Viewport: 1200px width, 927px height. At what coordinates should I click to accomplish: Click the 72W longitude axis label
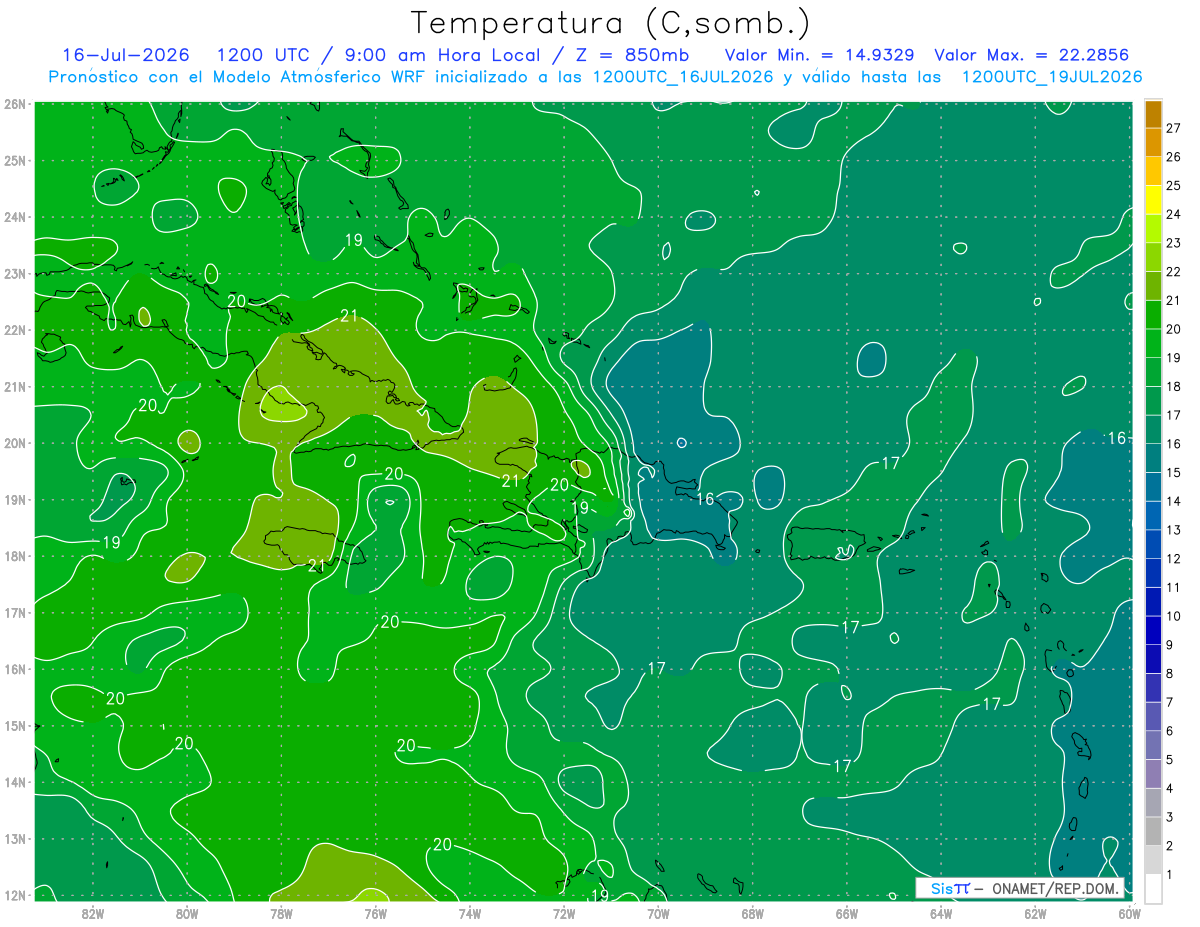click(x=564, y=913)
